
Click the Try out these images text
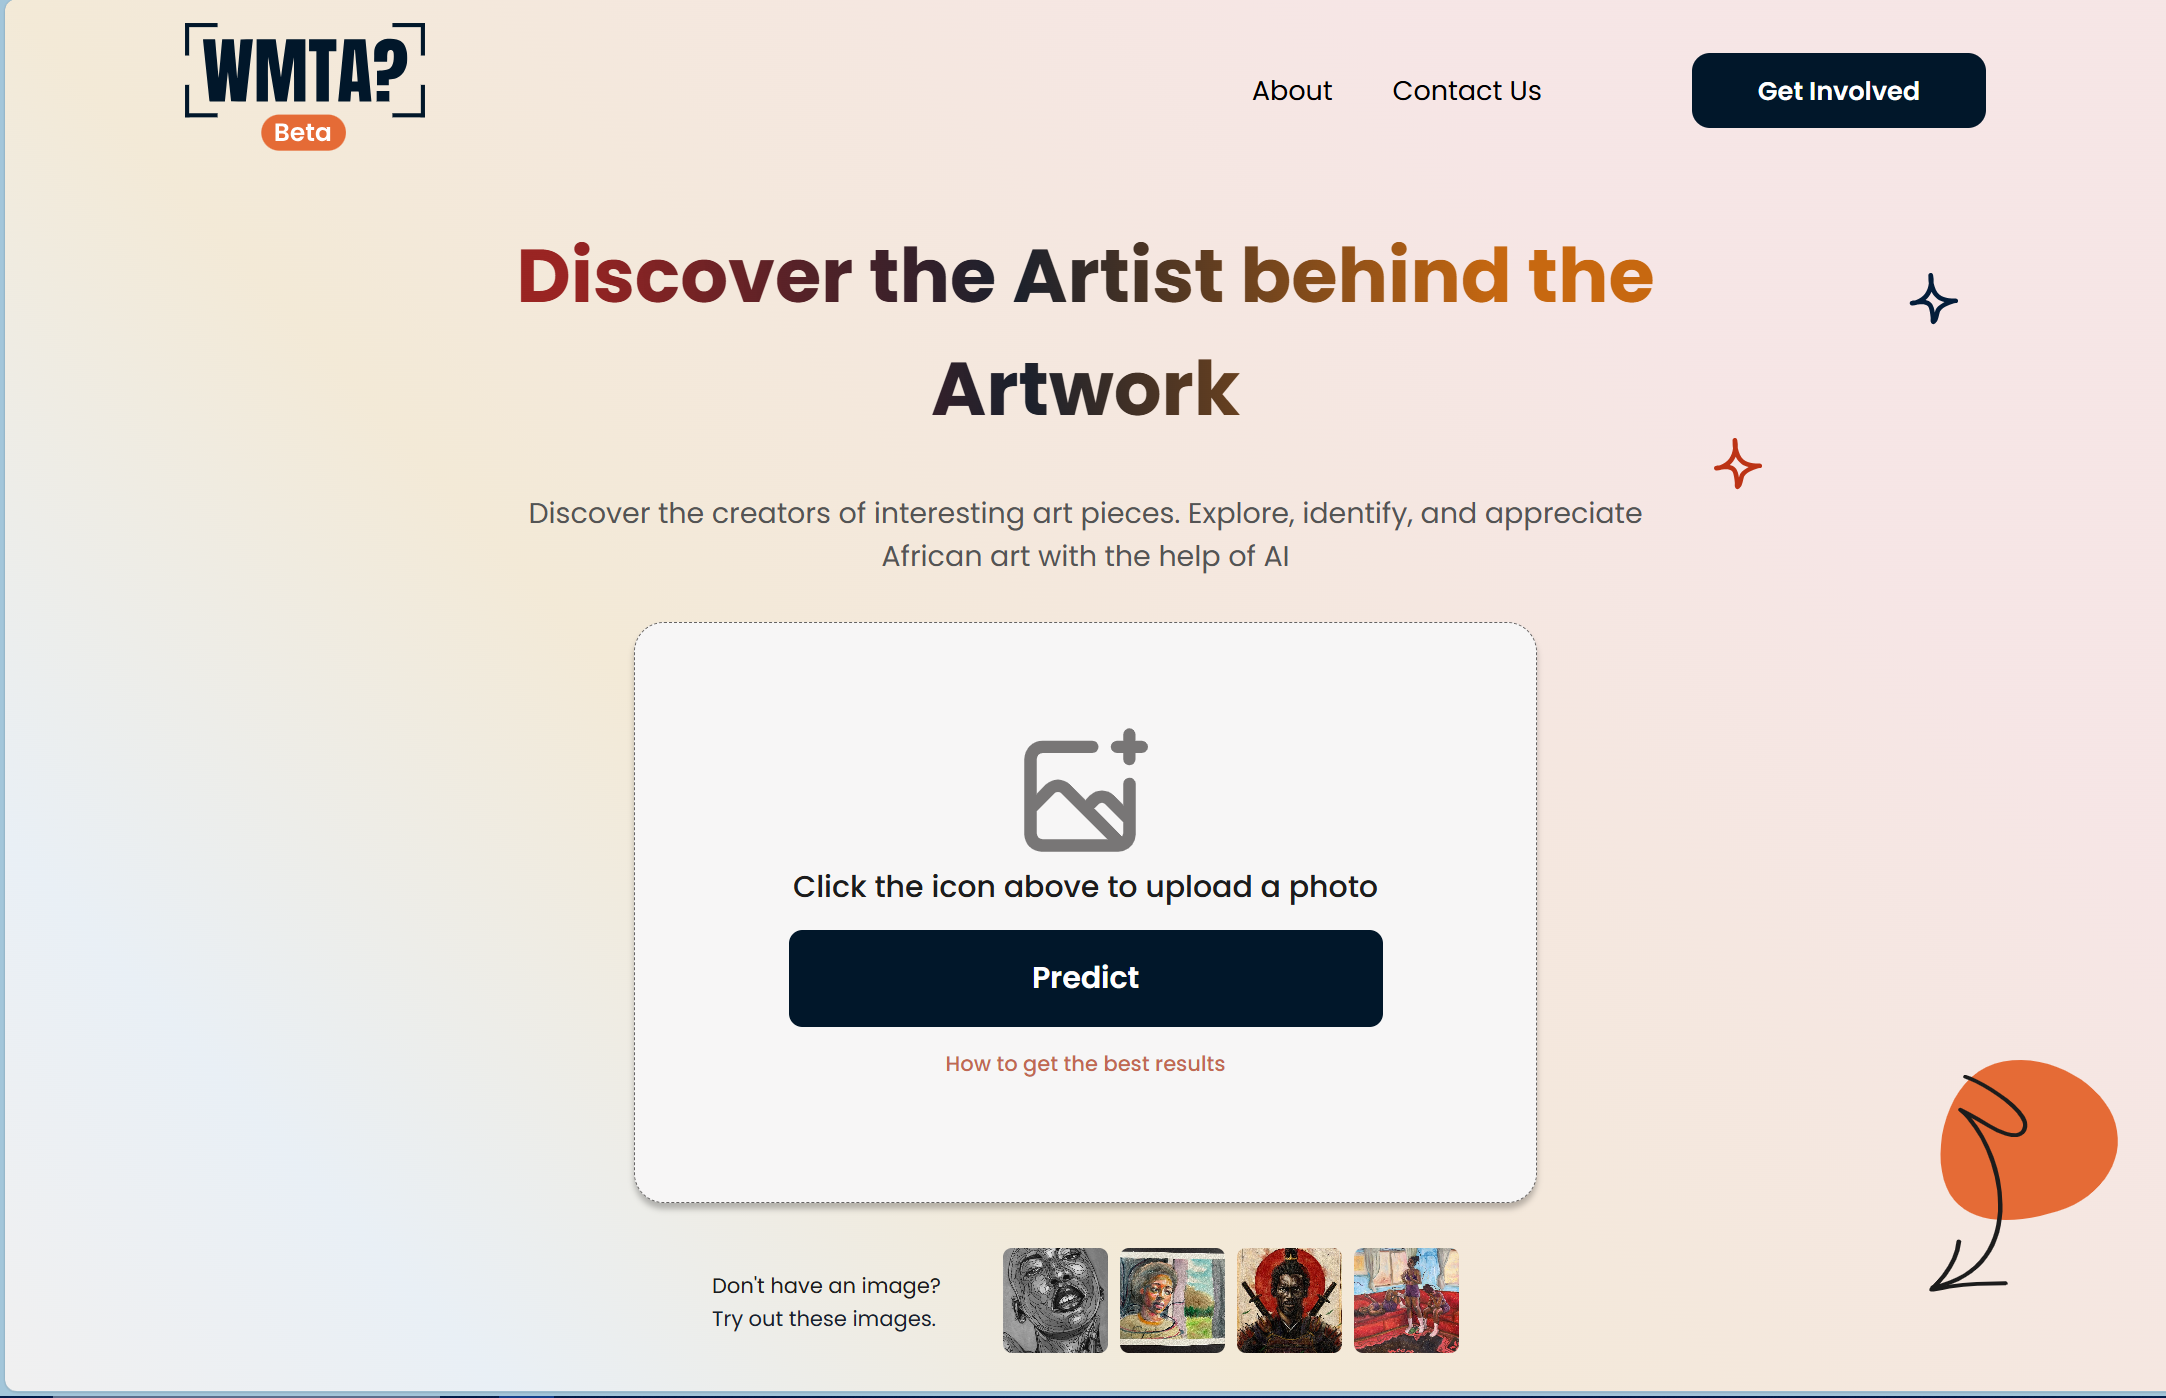point(824,1319)
